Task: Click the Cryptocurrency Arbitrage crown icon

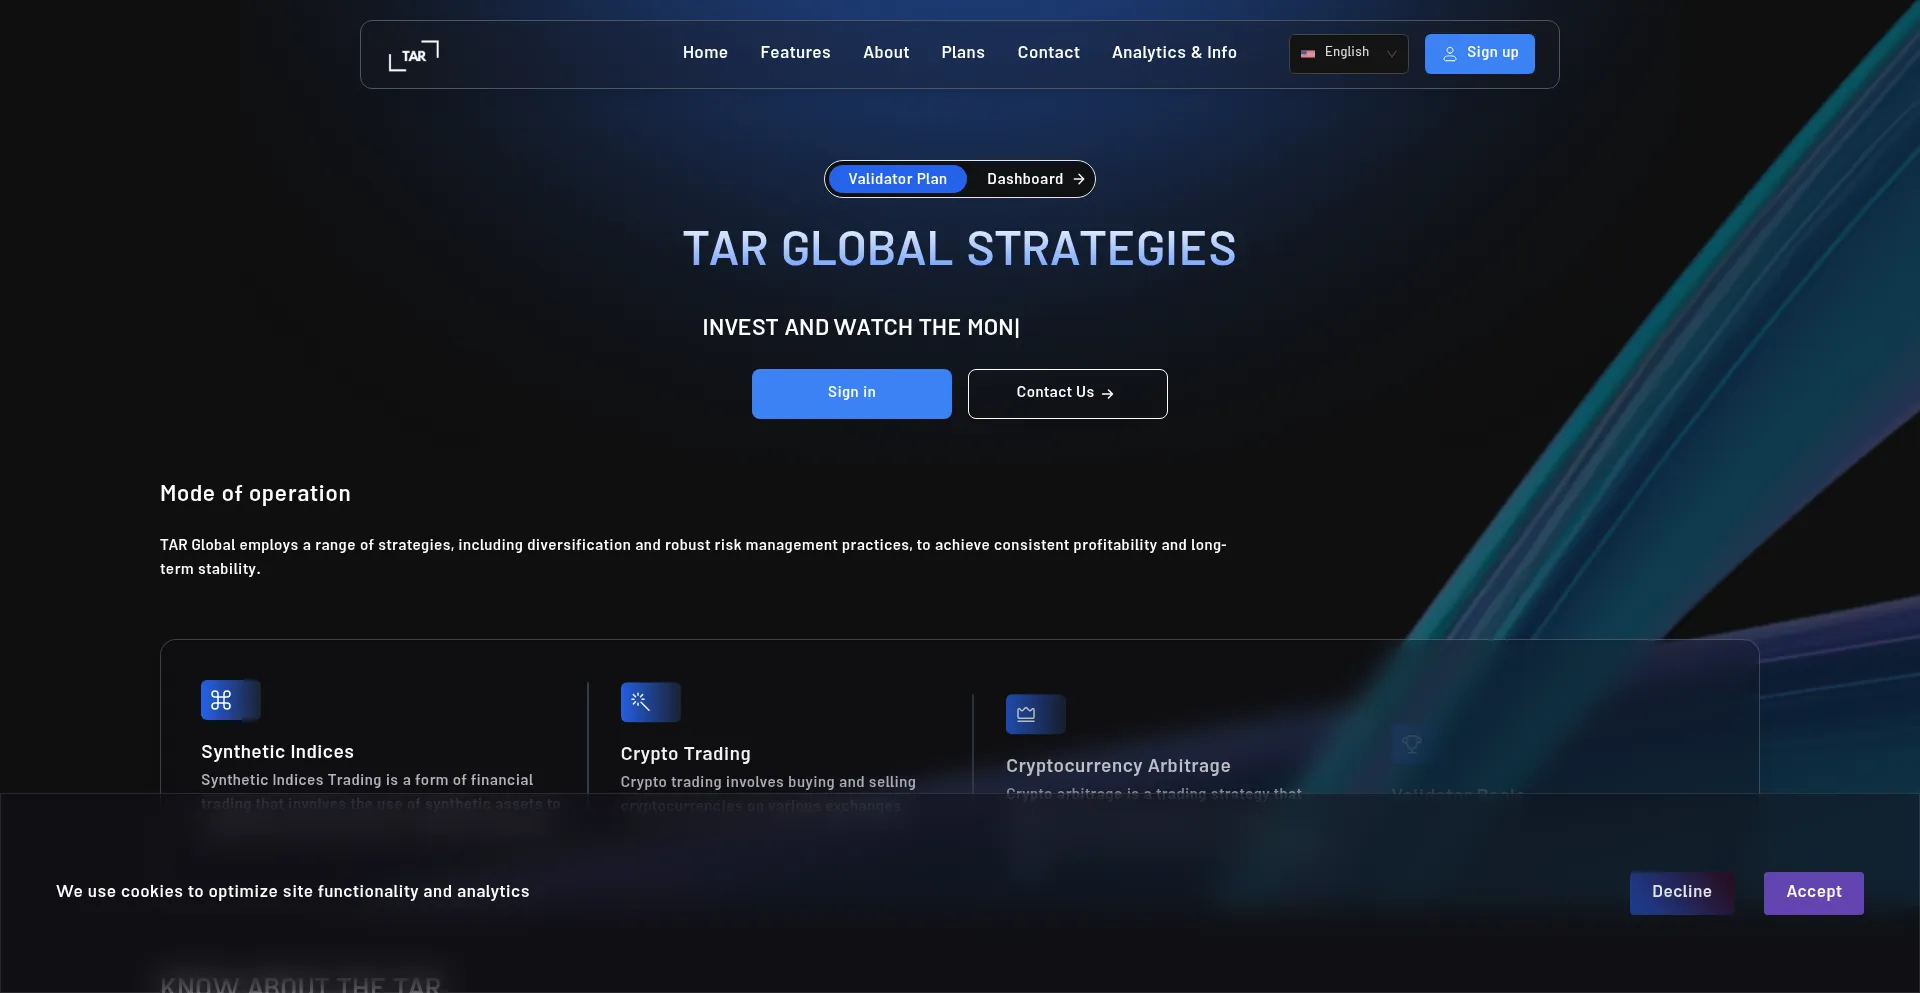Action: point(1026,714)
